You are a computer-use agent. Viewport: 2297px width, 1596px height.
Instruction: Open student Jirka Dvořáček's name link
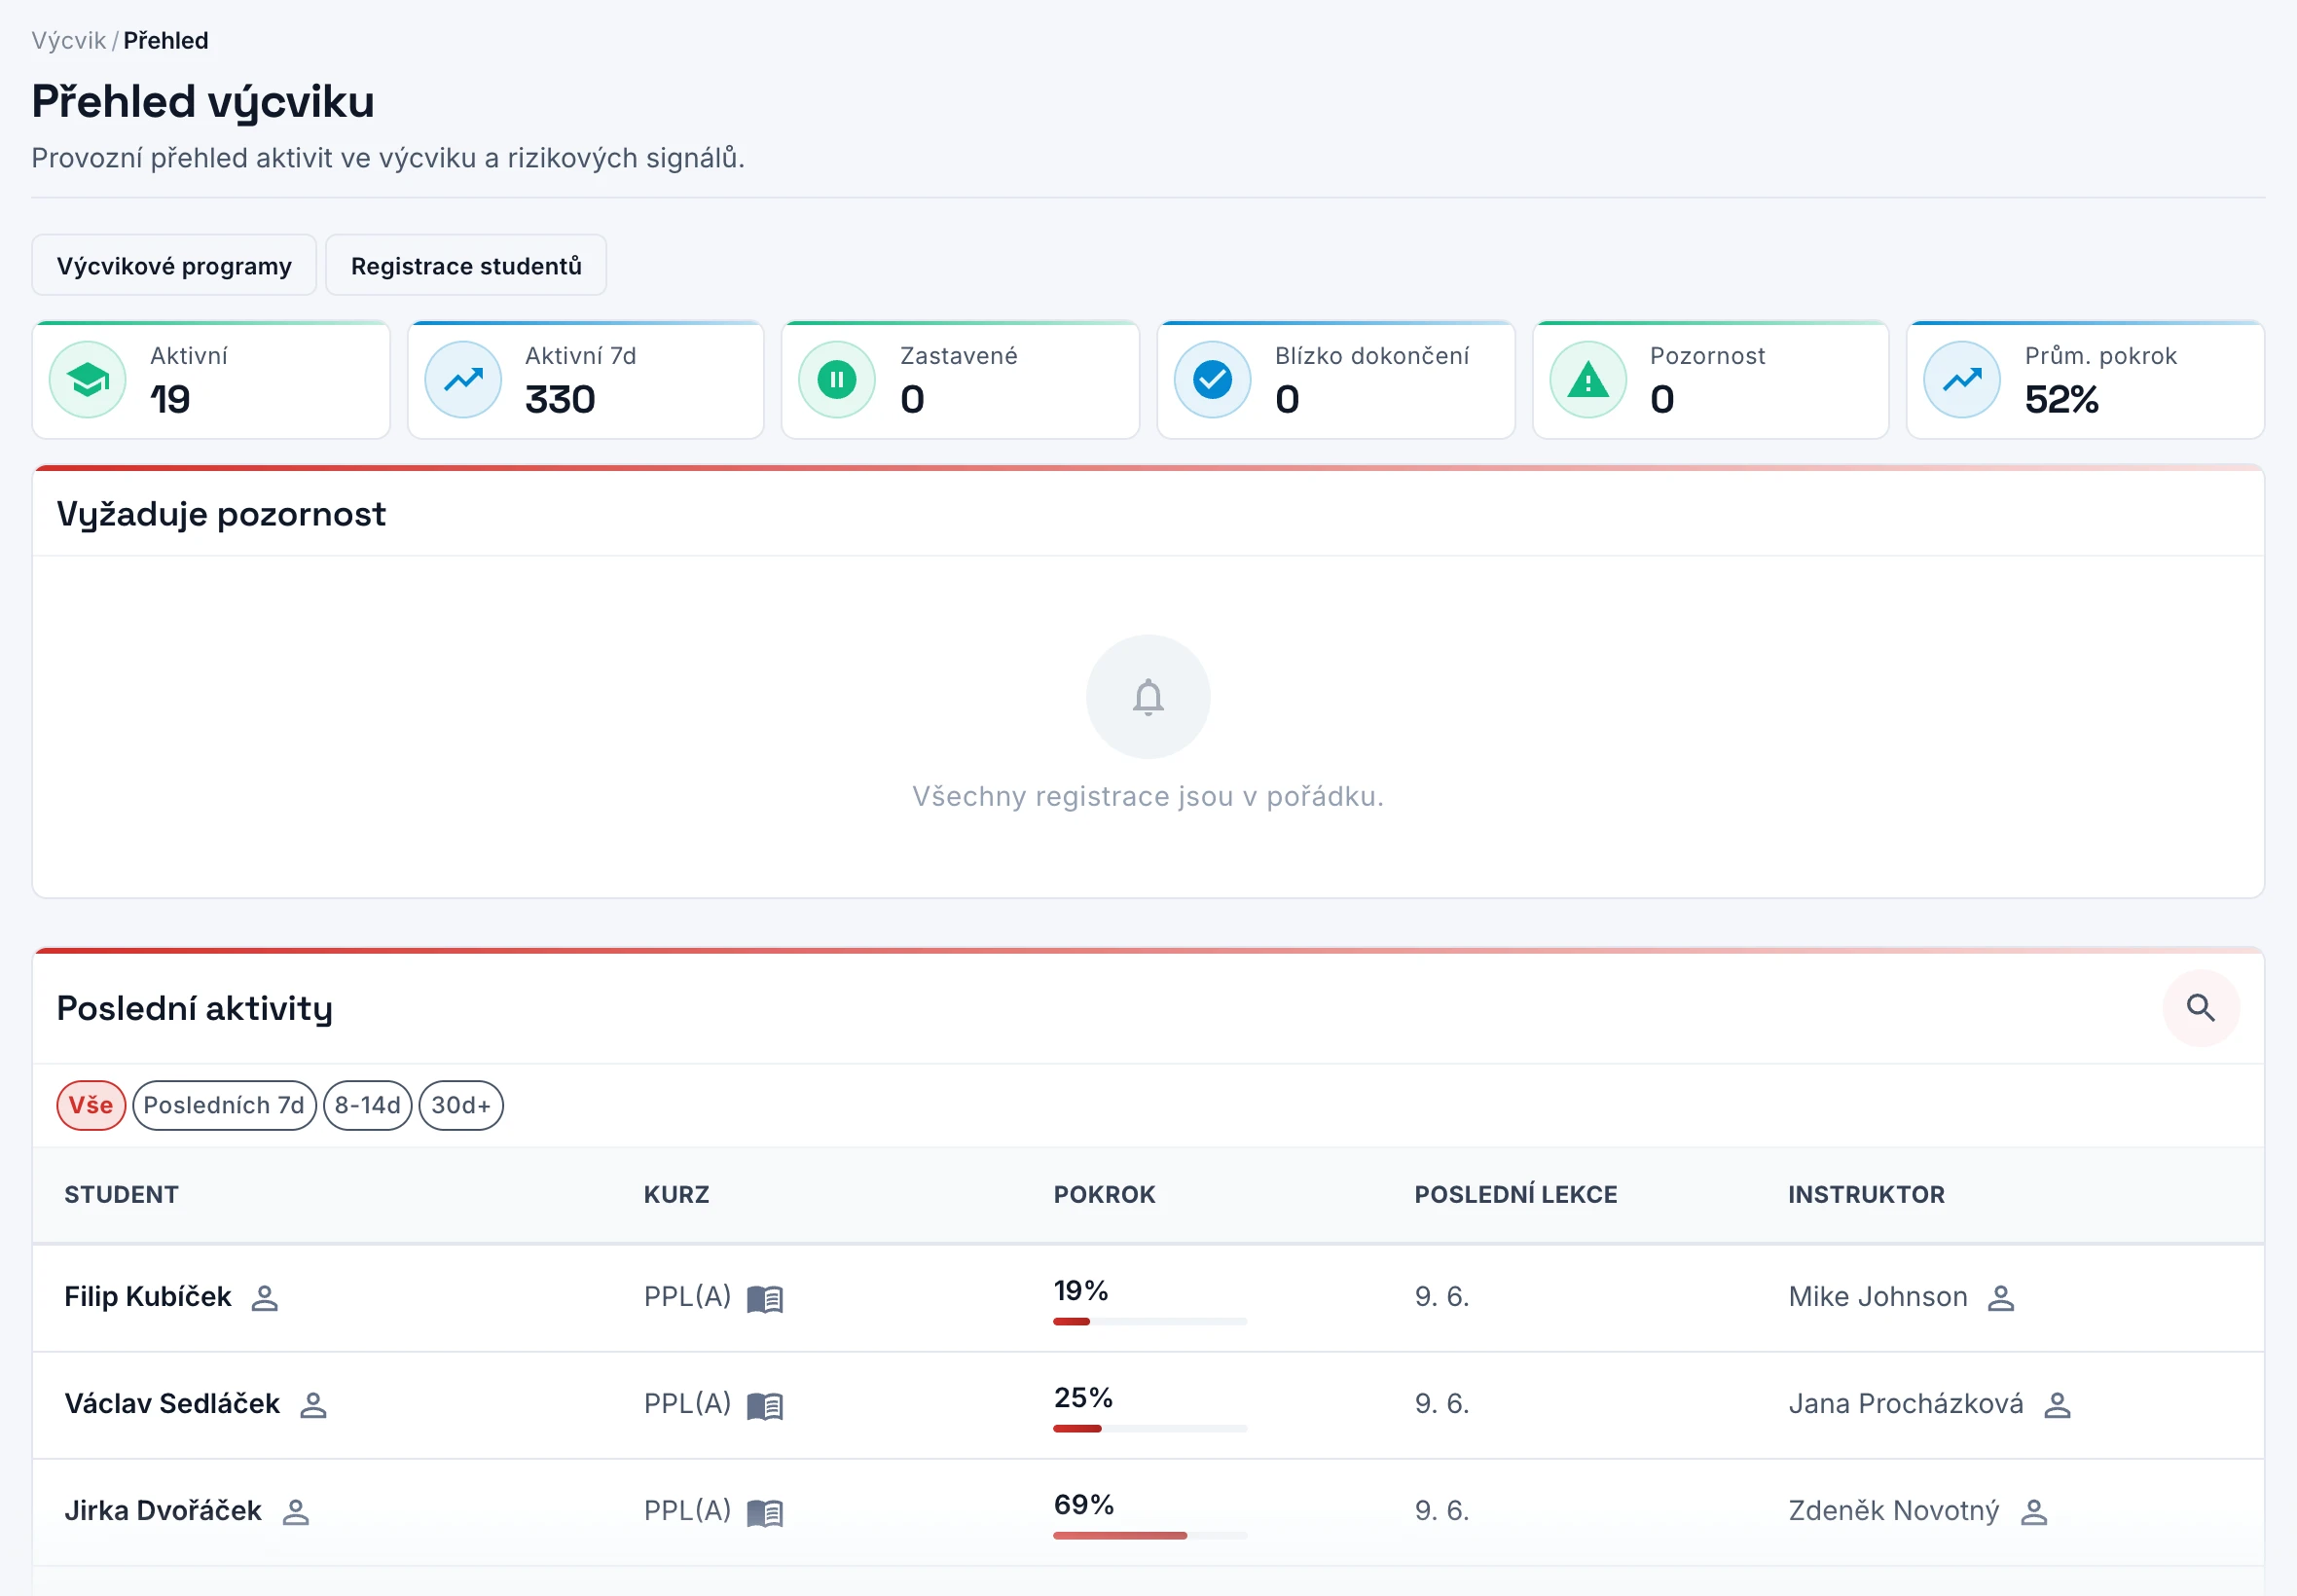click(163, 1510)
